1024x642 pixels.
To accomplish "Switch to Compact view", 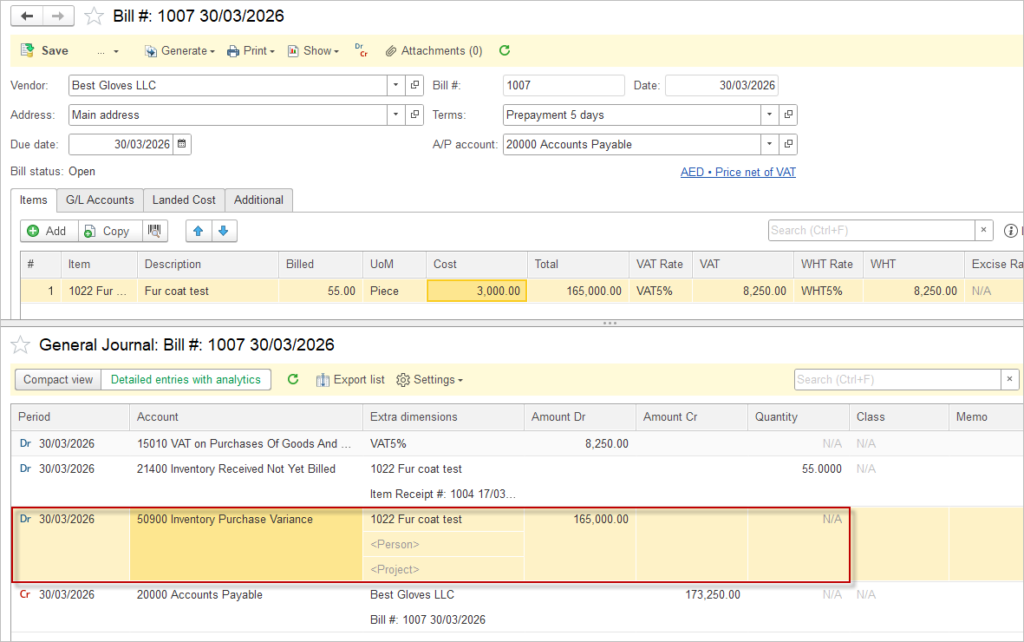I will (58, 380).
